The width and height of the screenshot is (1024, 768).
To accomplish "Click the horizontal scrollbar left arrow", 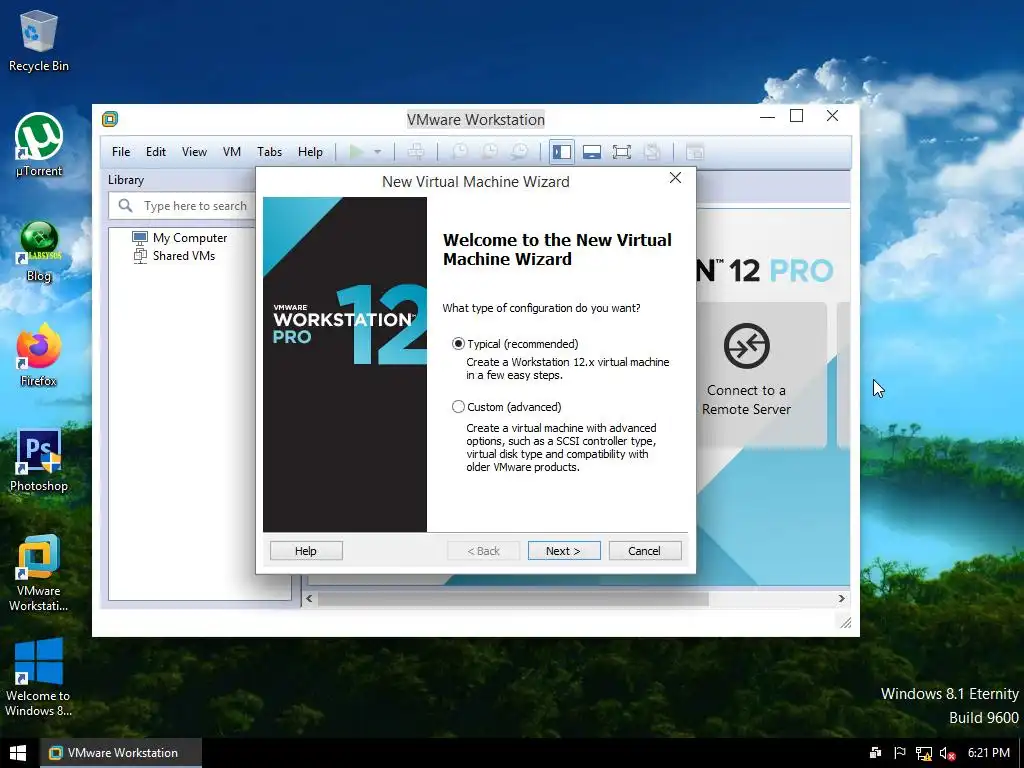I will click(x=310, y=598).
